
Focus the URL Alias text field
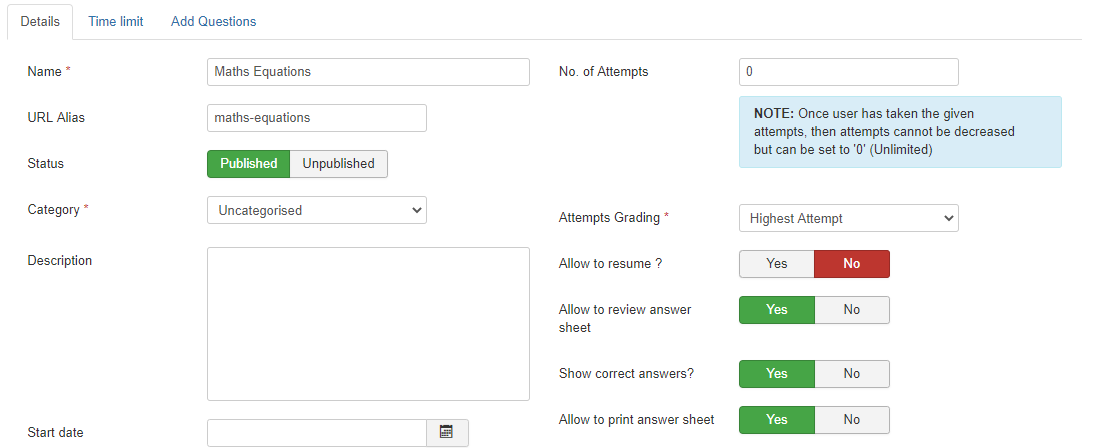316,118
